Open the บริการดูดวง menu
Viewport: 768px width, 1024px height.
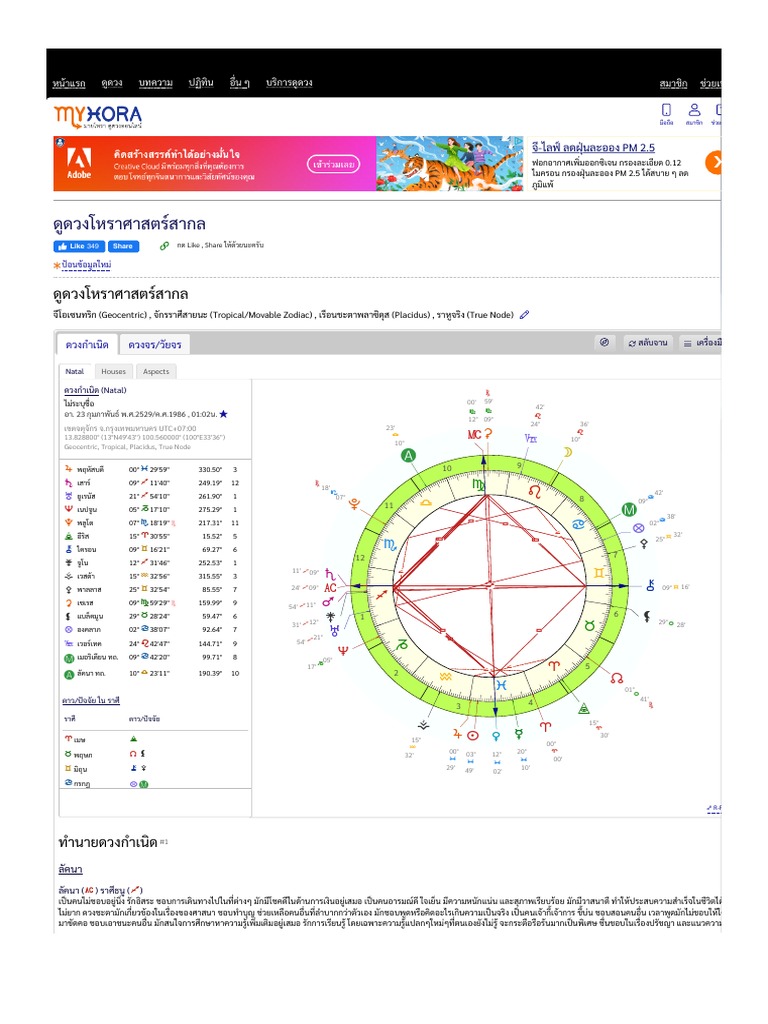pyautogui.click(x=289, y=83)
